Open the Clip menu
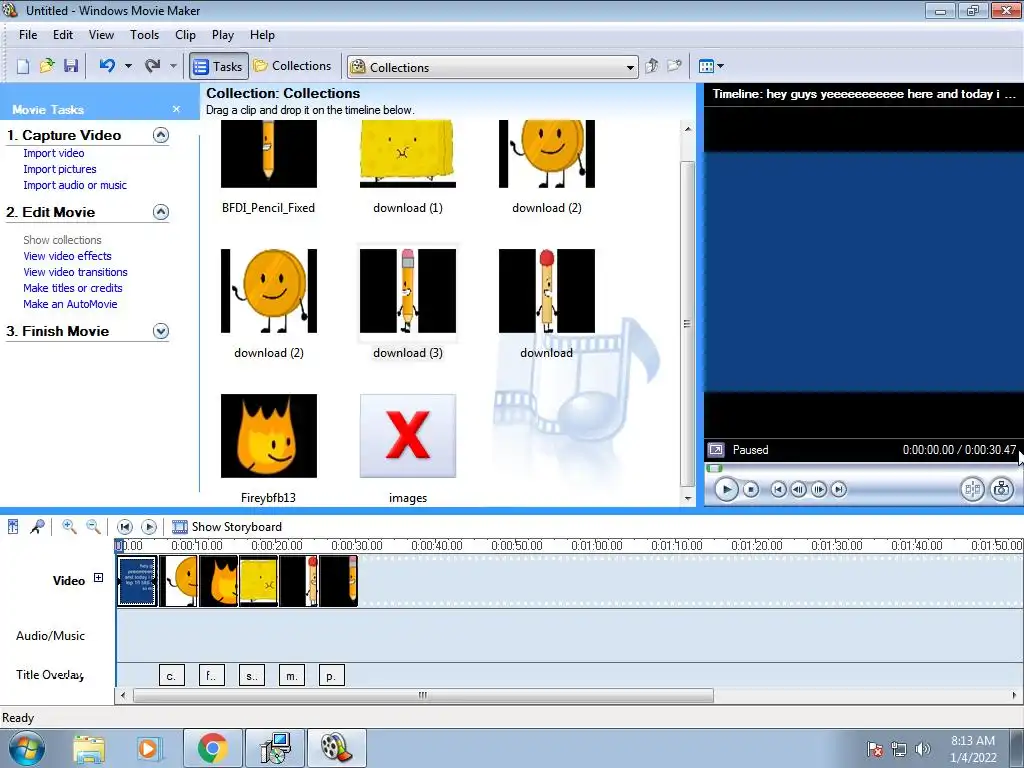This screenshot has width=1024, height=768. coord(185,35)
